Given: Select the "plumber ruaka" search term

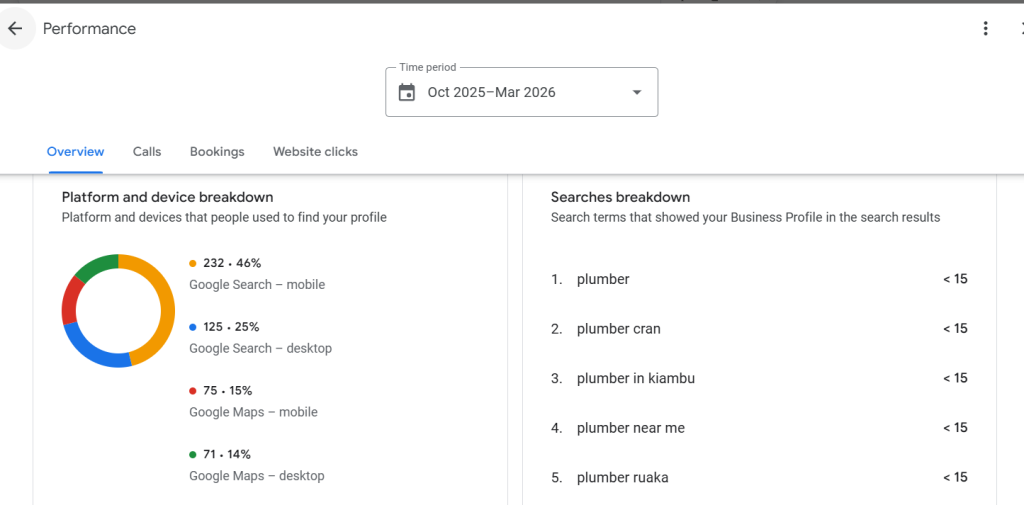Looking at the screenshot, I should [x=622, y=478].
